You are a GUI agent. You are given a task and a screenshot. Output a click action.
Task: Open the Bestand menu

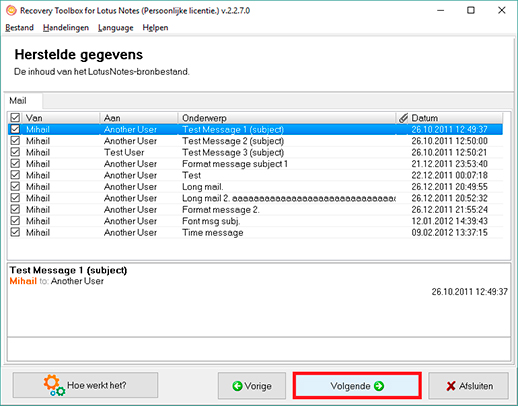(x=19, y=28)
